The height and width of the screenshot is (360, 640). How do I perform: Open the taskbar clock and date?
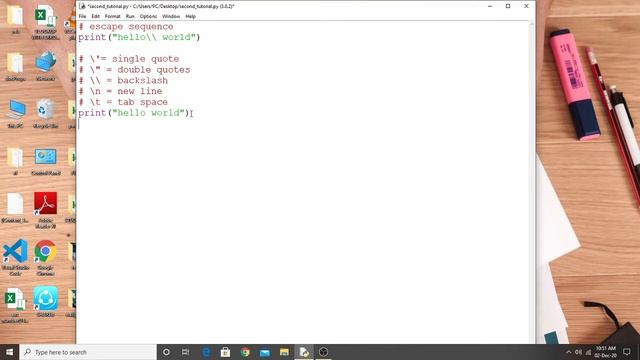[605, 352]
